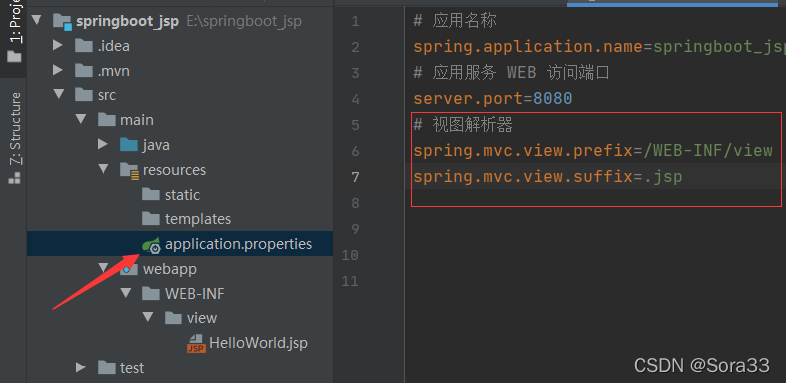Select the .mvn folder name
This screenshot has width=786, height=383.
pyautogui.click(x=114, y=70)
